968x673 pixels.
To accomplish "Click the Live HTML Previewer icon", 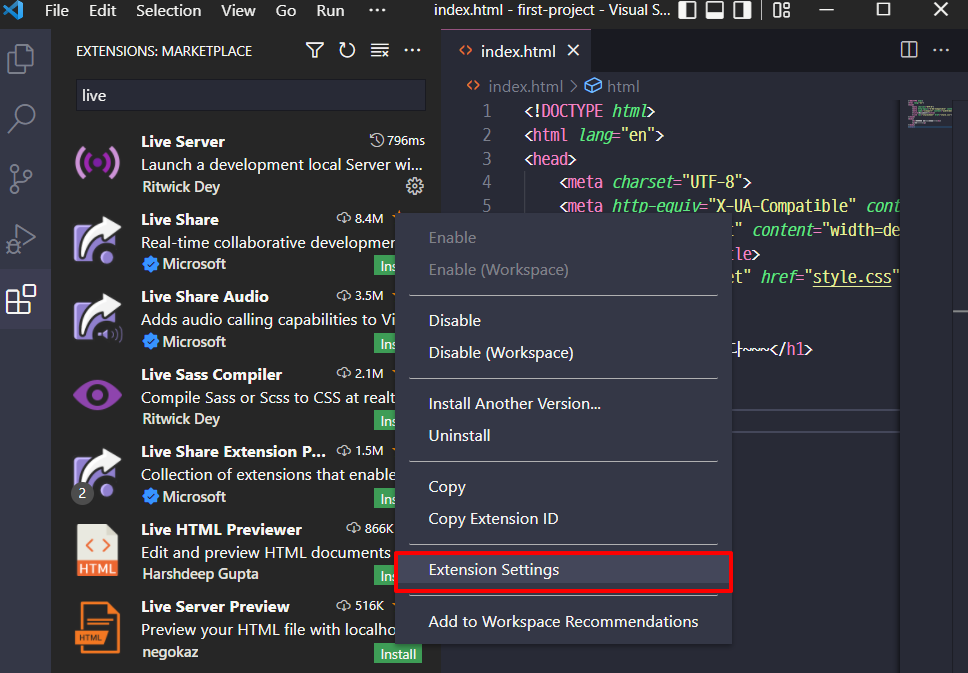I will (x=97, y=550).
